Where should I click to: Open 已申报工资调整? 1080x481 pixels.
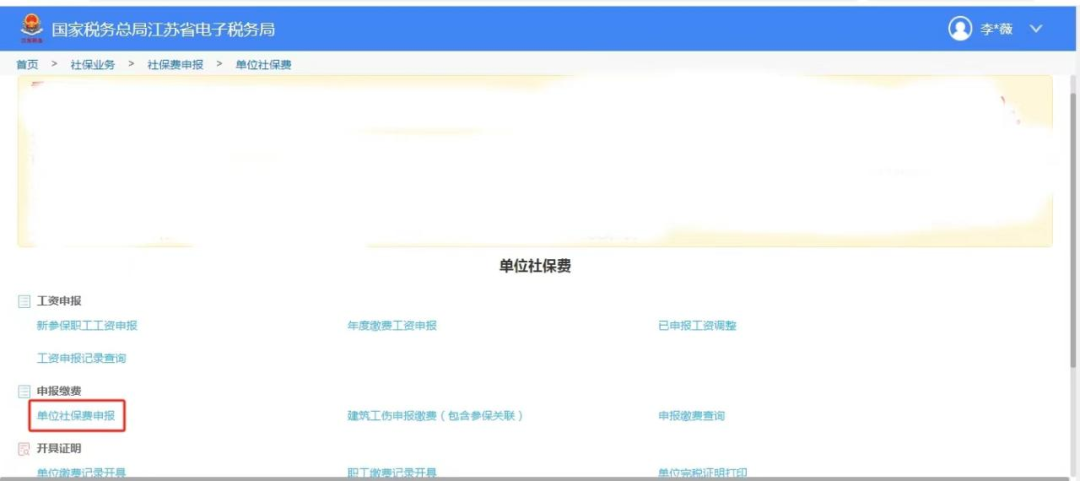697,326
